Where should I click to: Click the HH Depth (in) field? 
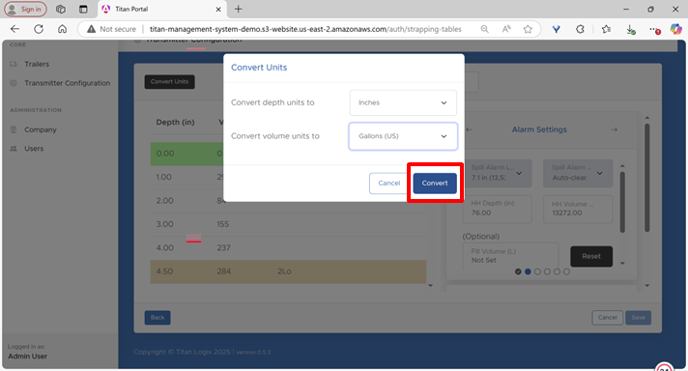tap(497, 209)
